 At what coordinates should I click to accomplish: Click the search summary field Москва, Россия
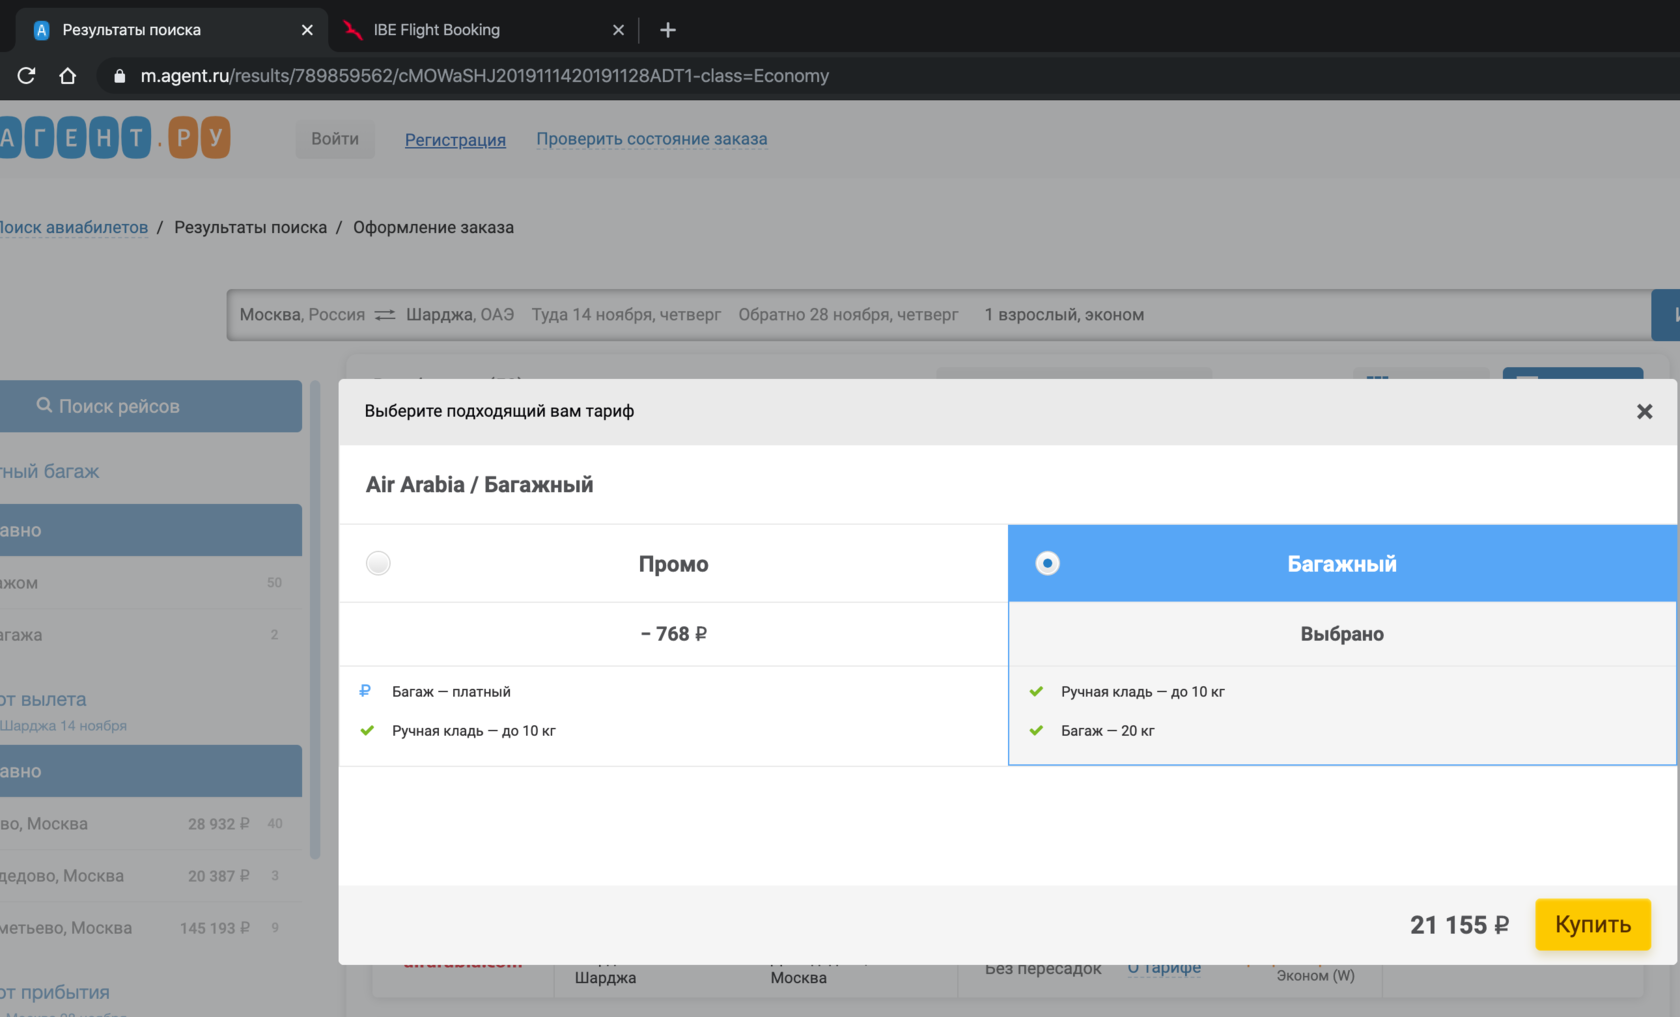pos(302,315)
